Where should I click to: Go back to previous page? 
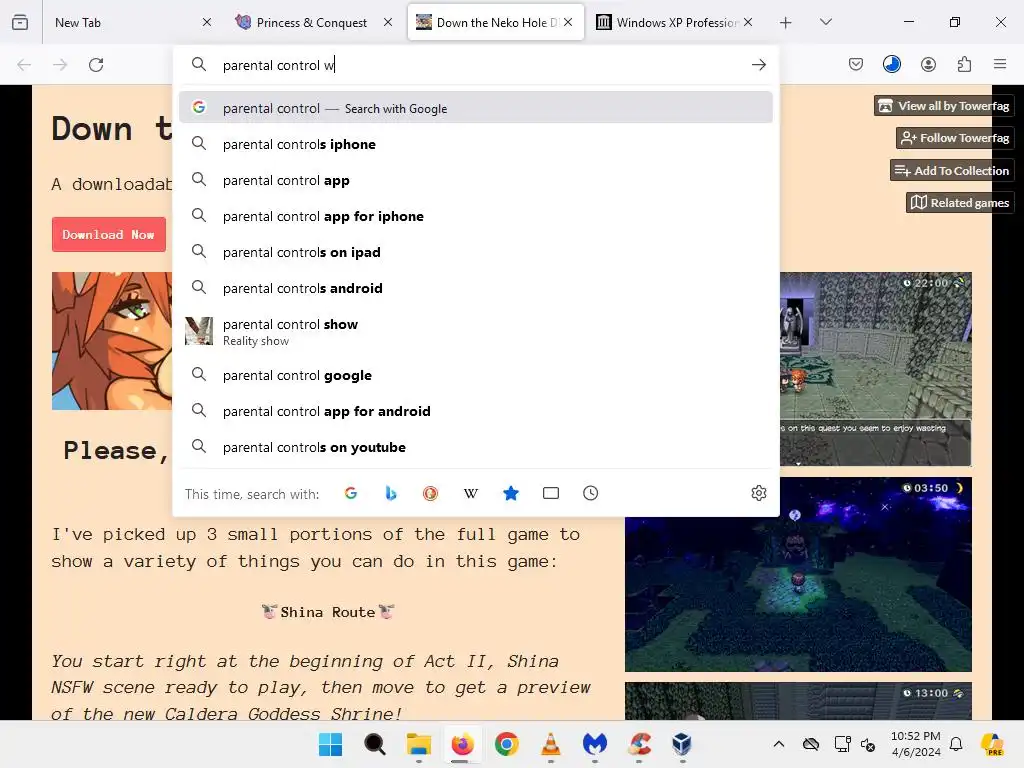pyautogui.click(x=24, y=65)
